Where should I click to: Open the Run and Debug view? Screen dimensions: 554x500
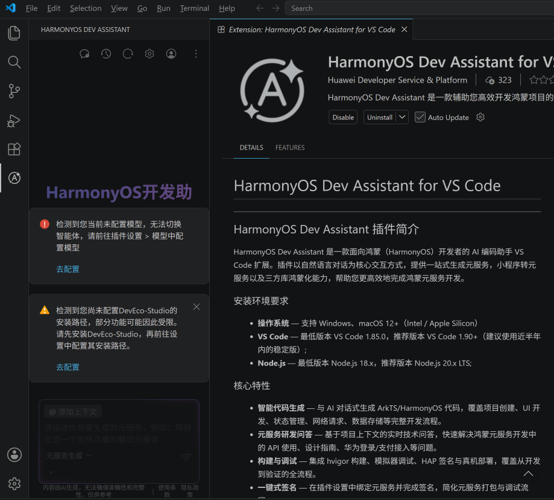(x=14, y=120)
